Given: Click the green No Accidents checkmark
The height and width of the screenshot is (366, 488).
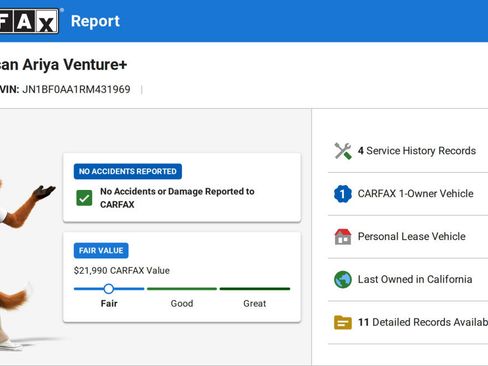Looking at the screenshot, I should pos(84,198).
